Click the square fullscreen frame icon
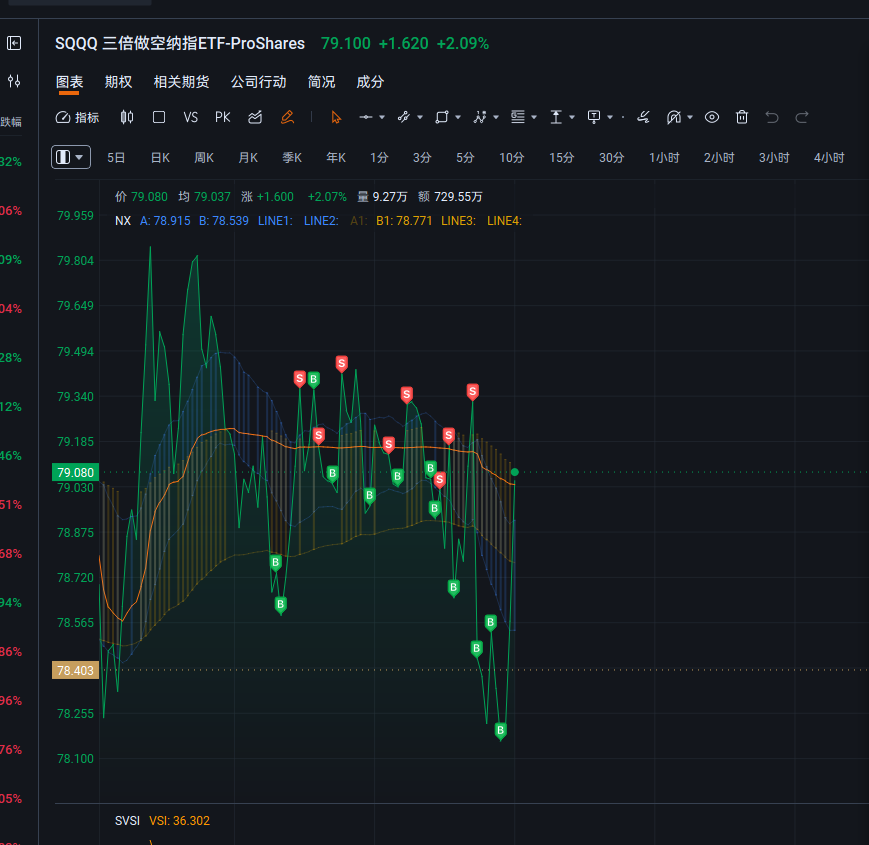The width and height of the screenshot is (869, 845). click(x=159, y=117)
